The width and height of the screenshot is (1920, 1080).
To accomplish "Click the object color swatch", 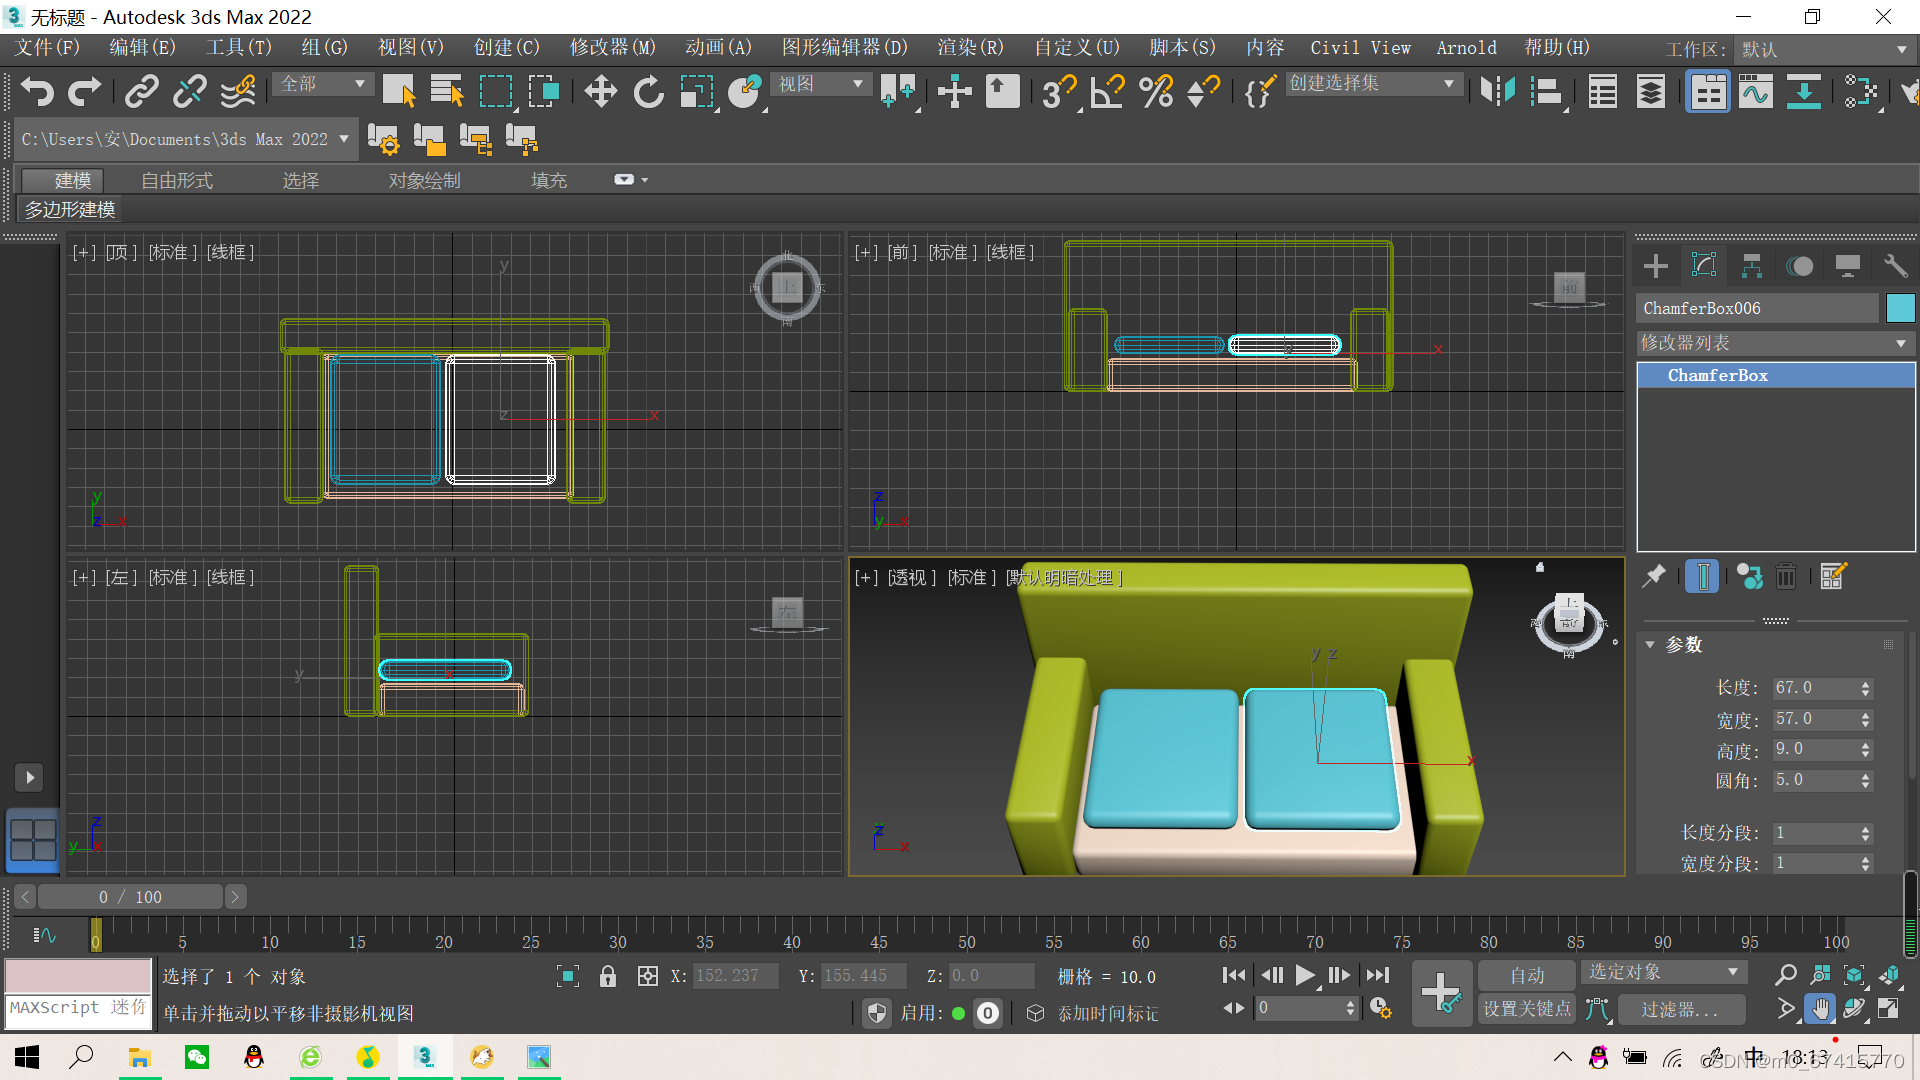I will click(x=1900, y=308).
